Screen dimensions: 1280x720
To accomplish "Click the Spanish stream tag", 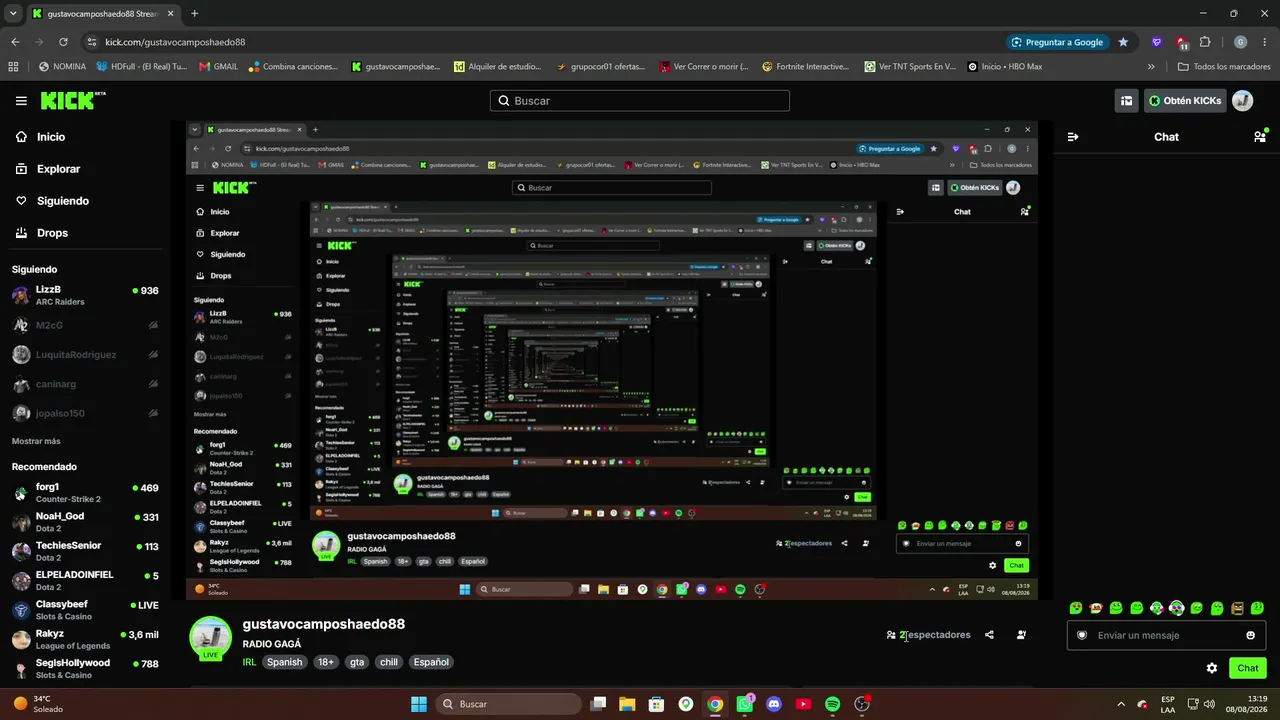I will pos(284,662).
